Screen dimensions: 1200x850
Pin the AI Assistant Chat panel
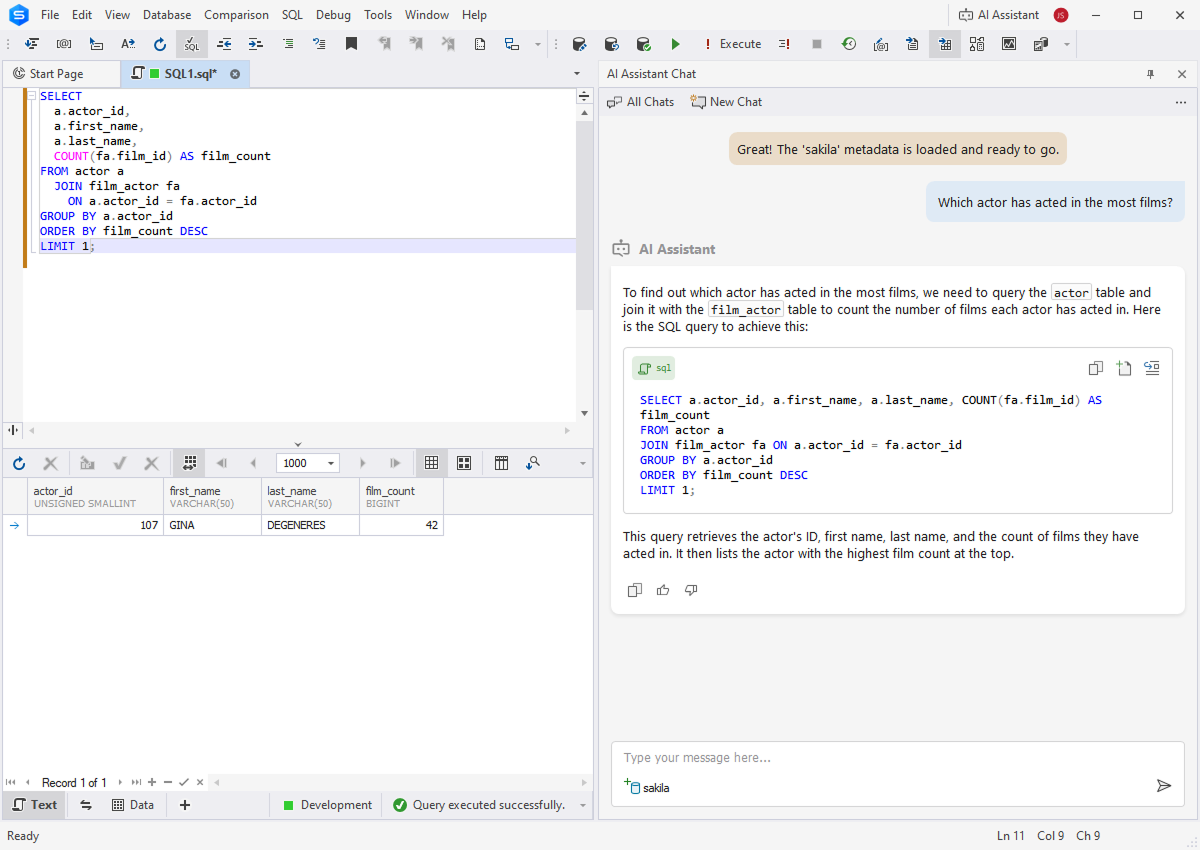[x=1150, y=74]
